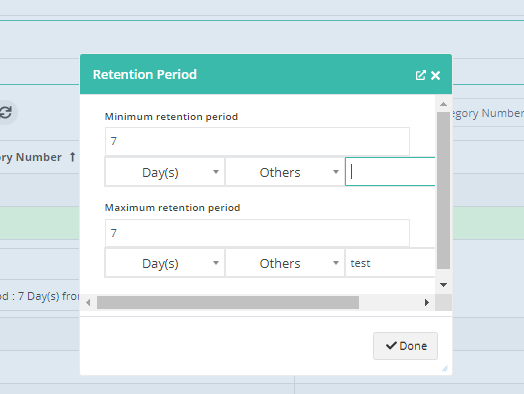Image resolution: width=524 pixels, height=394 pixels.
Task: Click the refresh icon behind the dialog
Action: (6, 112)
